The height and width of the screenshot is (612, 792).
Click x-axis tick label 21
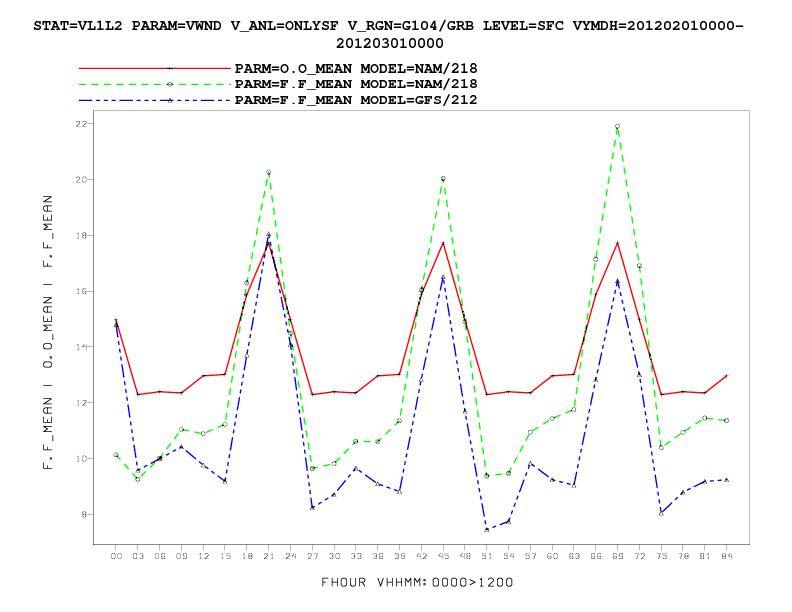pyautogui.click(x=269, y=556)
